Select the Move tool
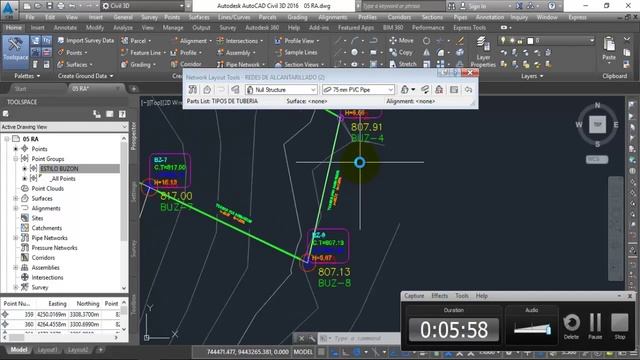 (401, 40)
